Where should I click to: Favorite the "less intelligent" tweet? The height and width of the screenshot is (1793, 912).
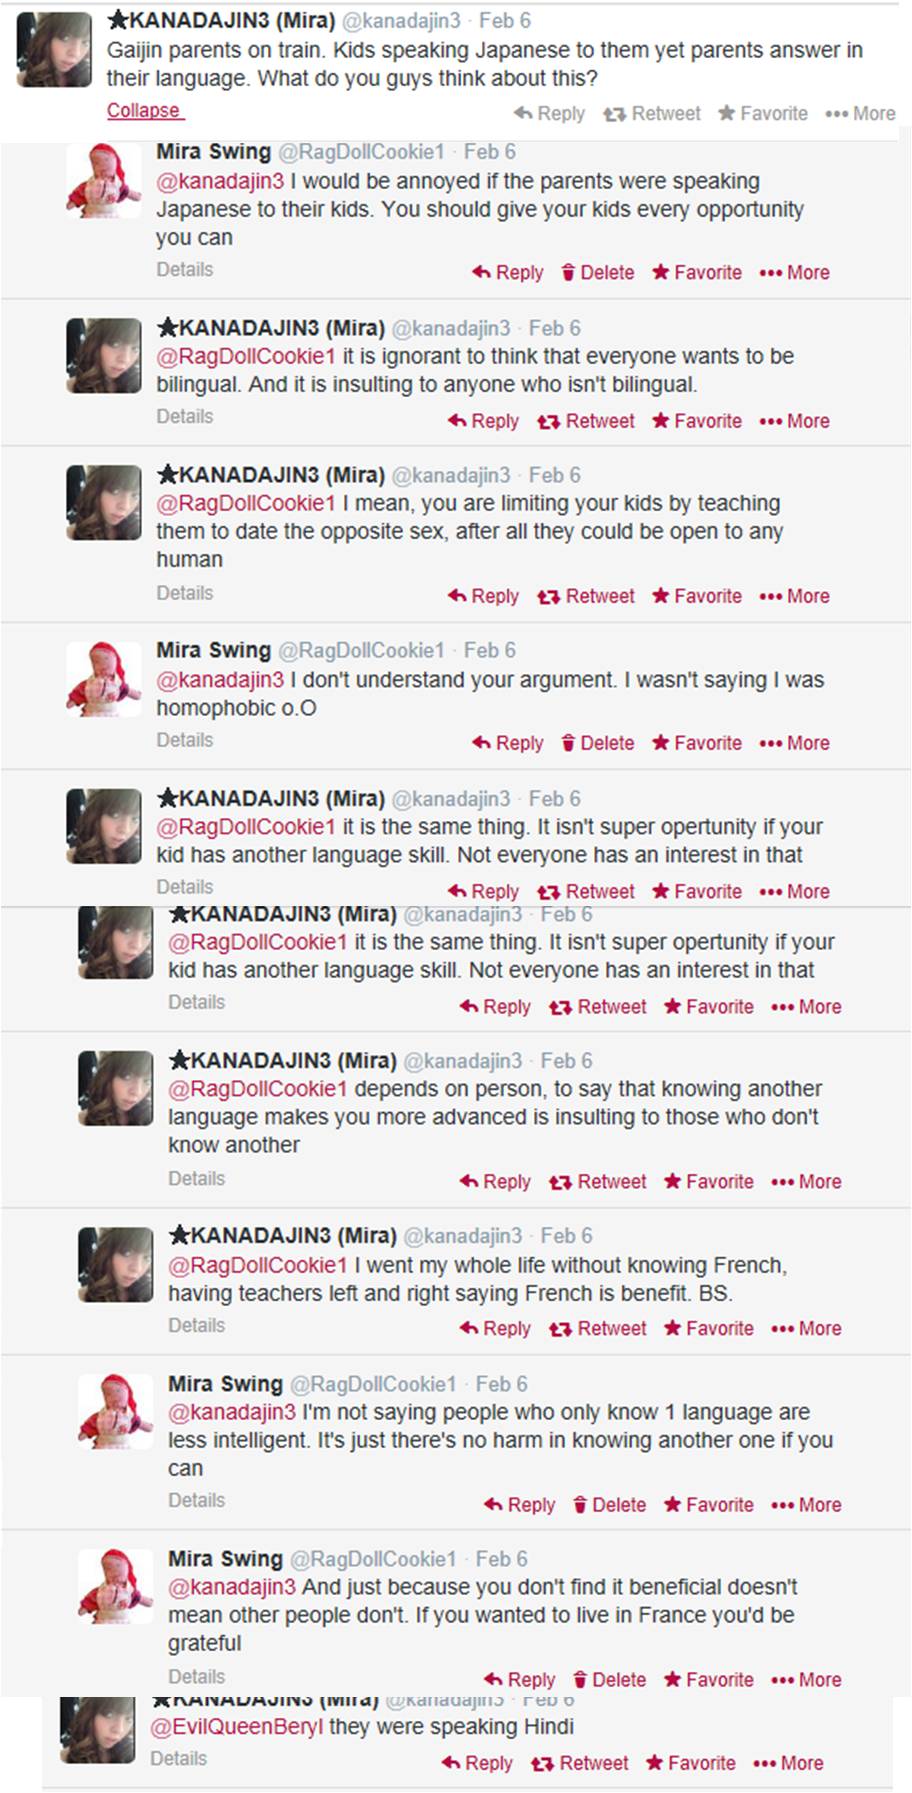[x=709, y=1505]
